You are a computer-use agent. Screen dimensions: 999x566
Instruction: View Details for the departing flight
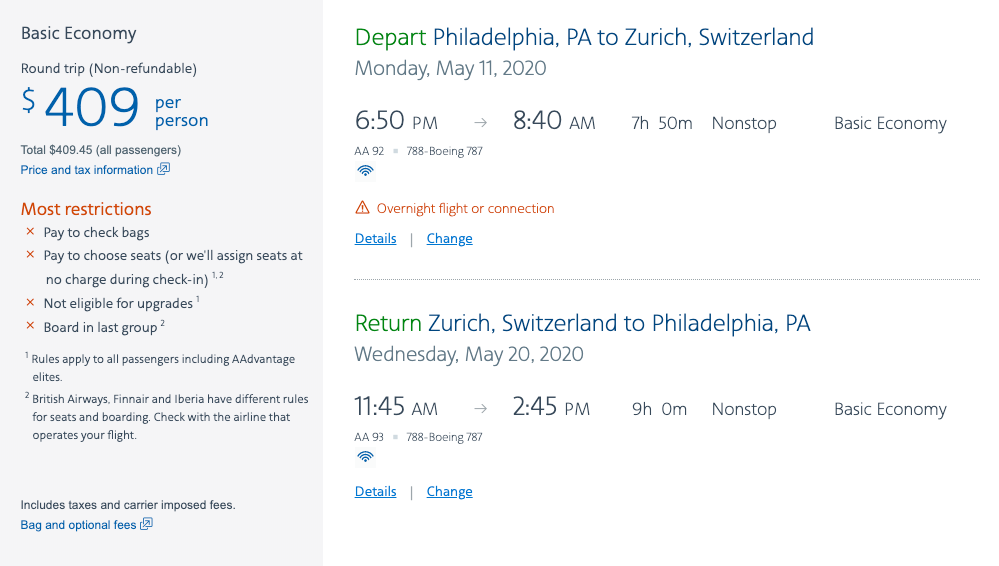click(x=375, y=239)
